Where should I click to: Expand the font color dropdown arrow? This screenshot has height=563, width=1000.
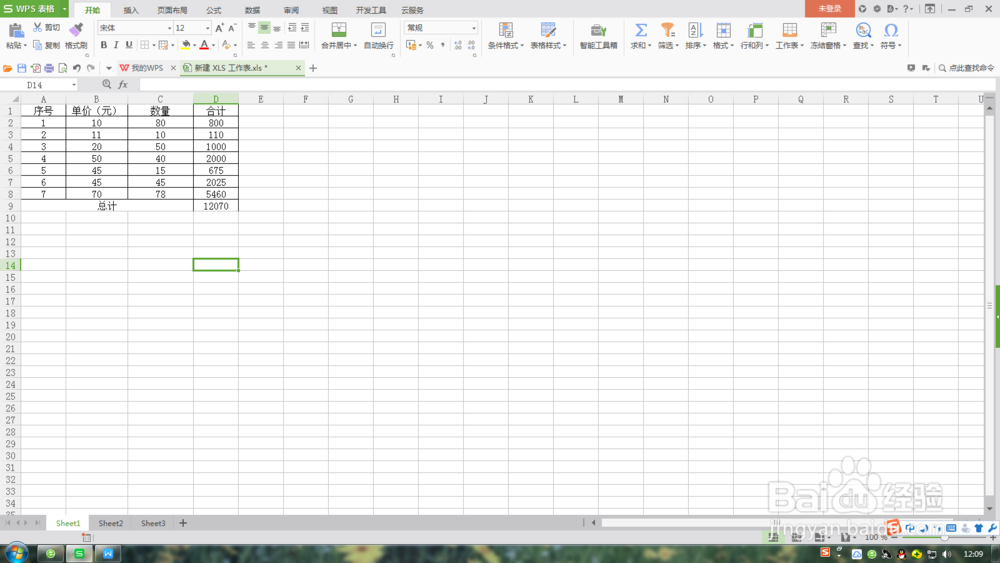pyautogui.click(x=213, y=45)
